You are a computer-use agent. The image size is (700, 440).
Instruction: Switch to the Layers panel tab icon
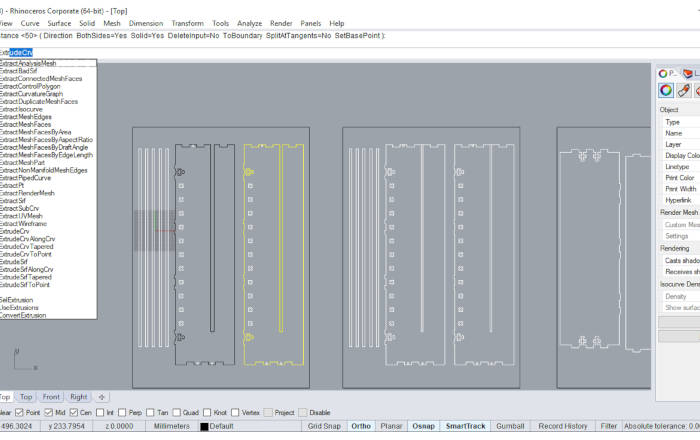click(x=690, y=73)
